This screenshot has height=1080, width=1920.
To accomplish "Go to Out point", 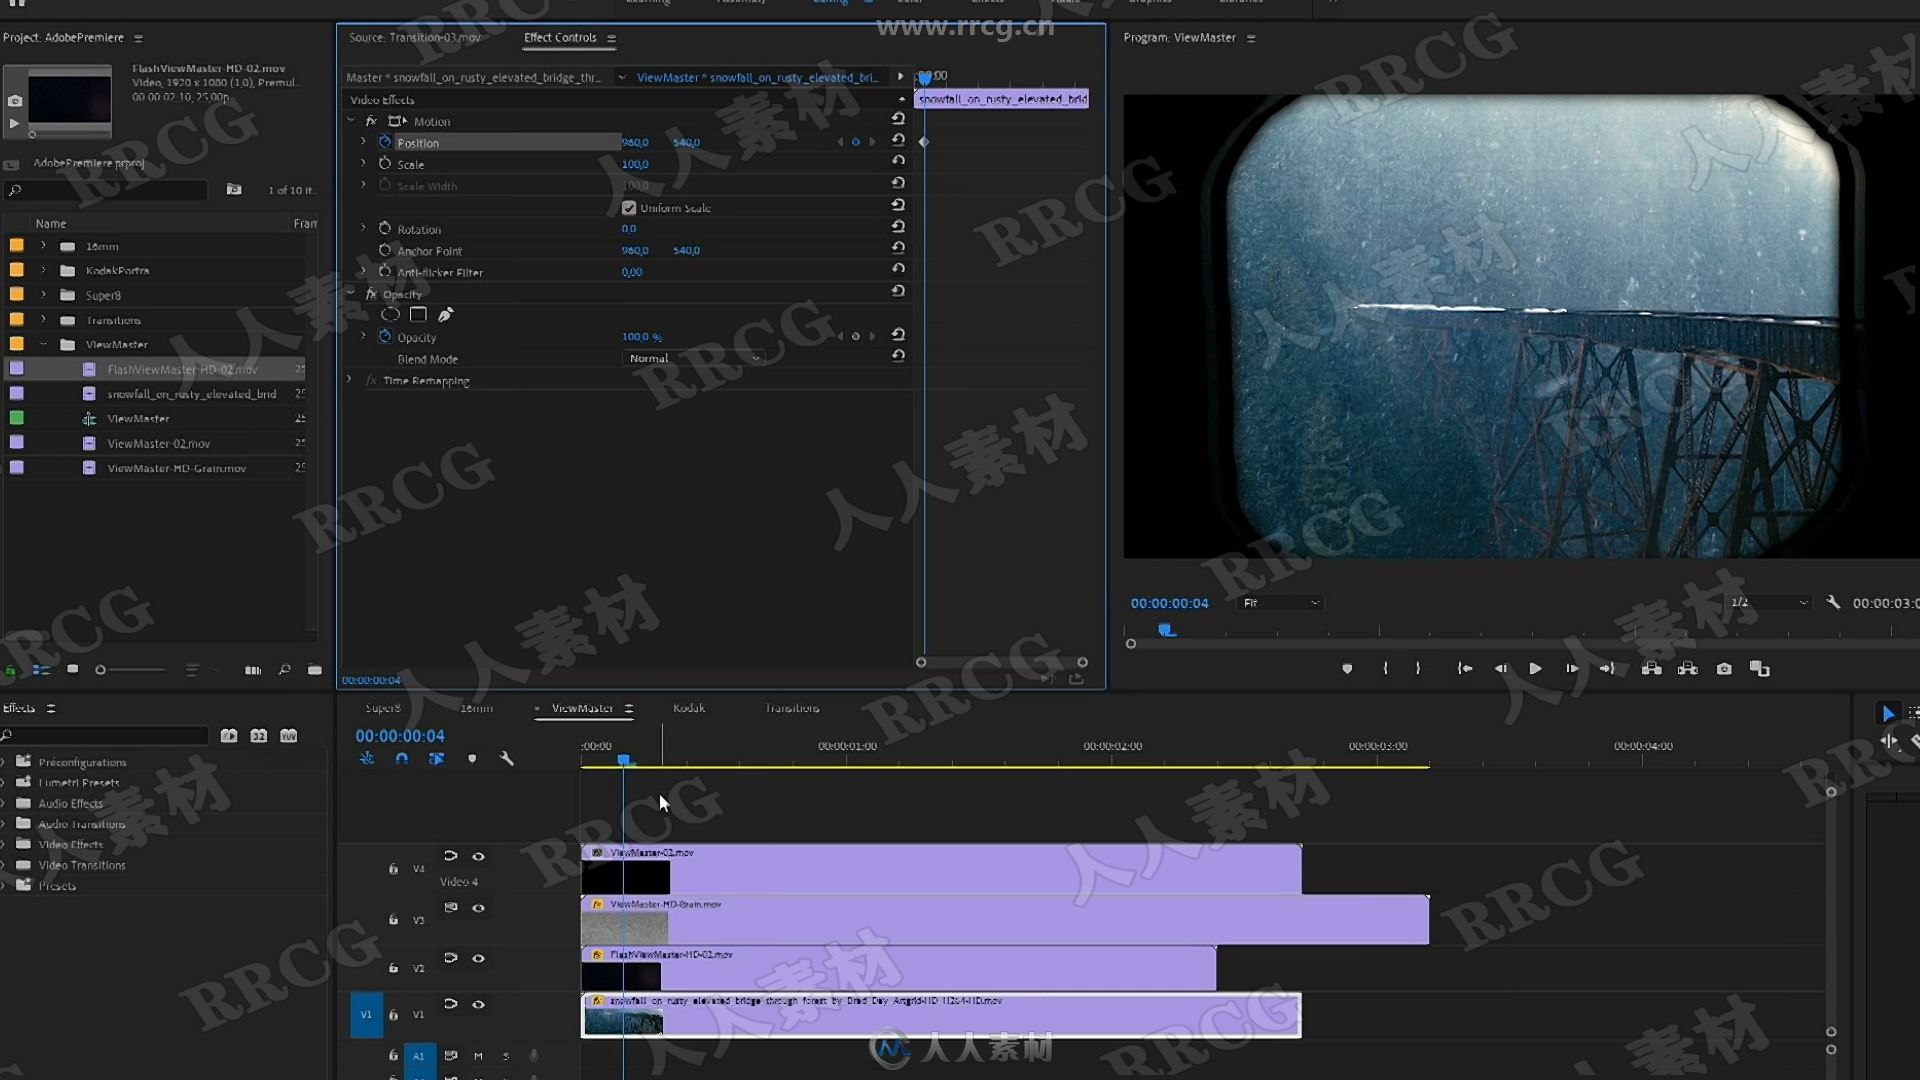I will pos(1607,668).
